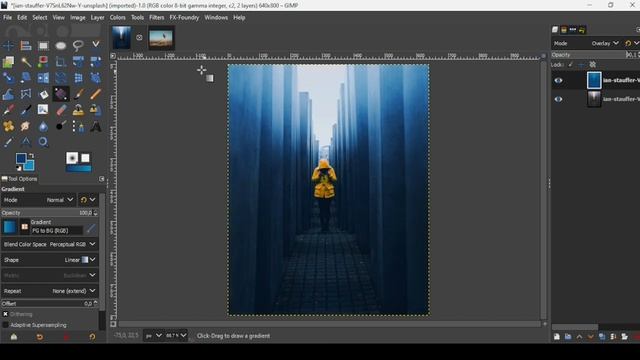Select the Zoom magnifier tool
The width and height of the screenshot is (640, 360).
pyautogui.click(x=43, y=142)
